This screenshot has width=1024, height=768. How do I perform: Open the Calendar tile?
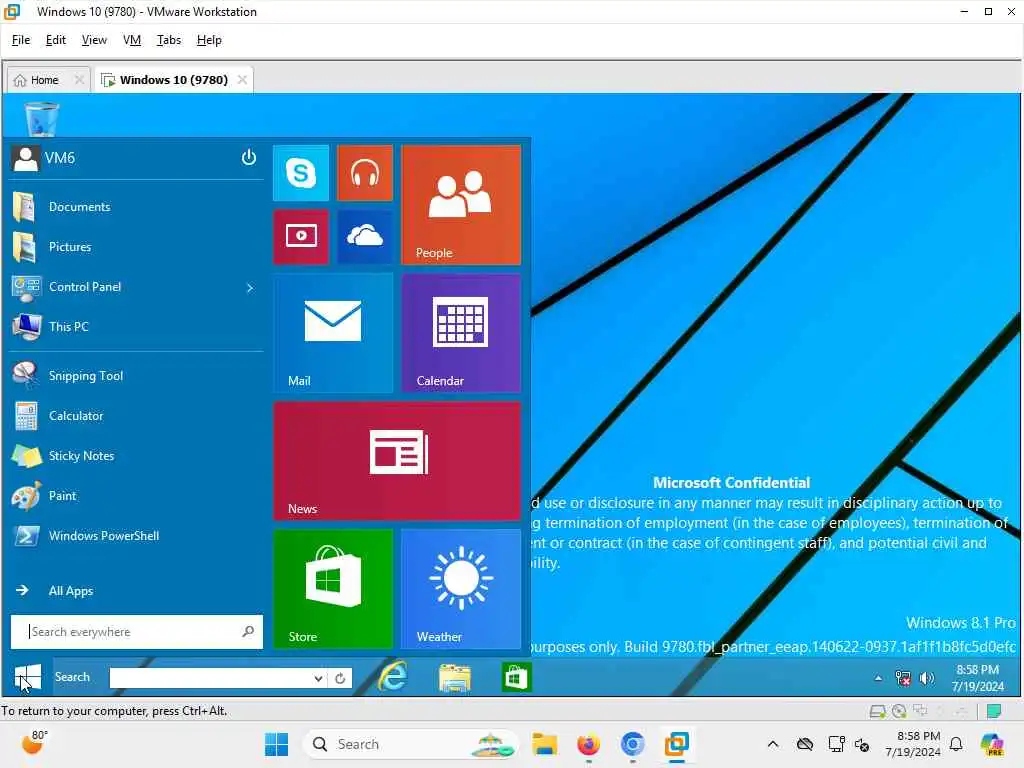pyautogui.click(x=460, y=333)
